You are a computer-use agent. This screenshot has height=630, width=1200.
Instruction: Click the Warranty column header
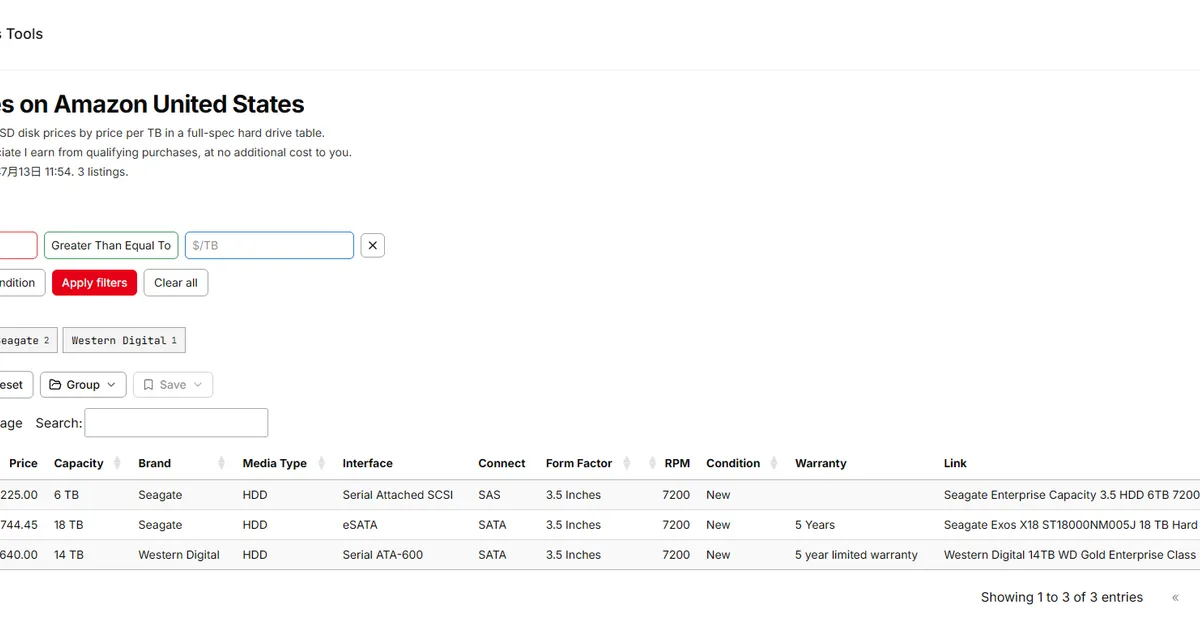coord(821,463)
